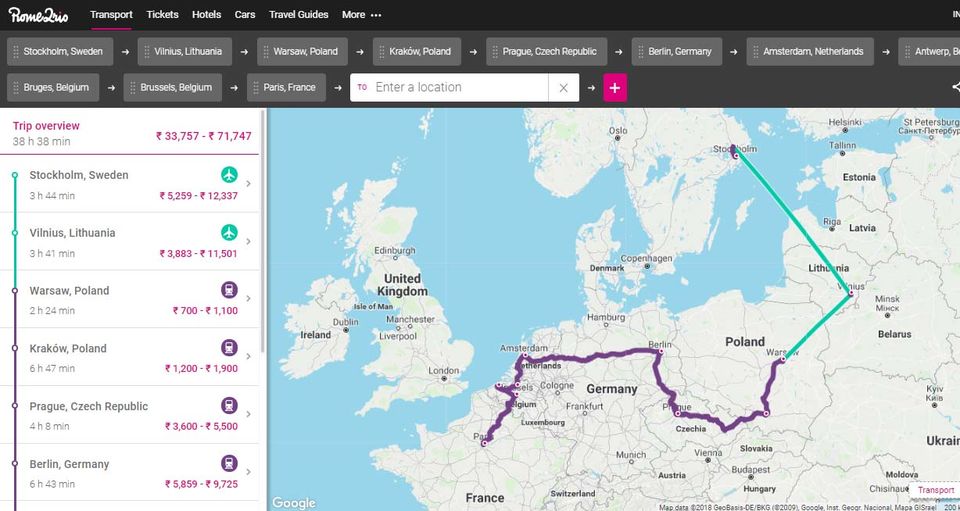The width and height of the screenshot is (960, 511).
Task: Click the Stockholm marker on the map
Action: click(737, 156)
